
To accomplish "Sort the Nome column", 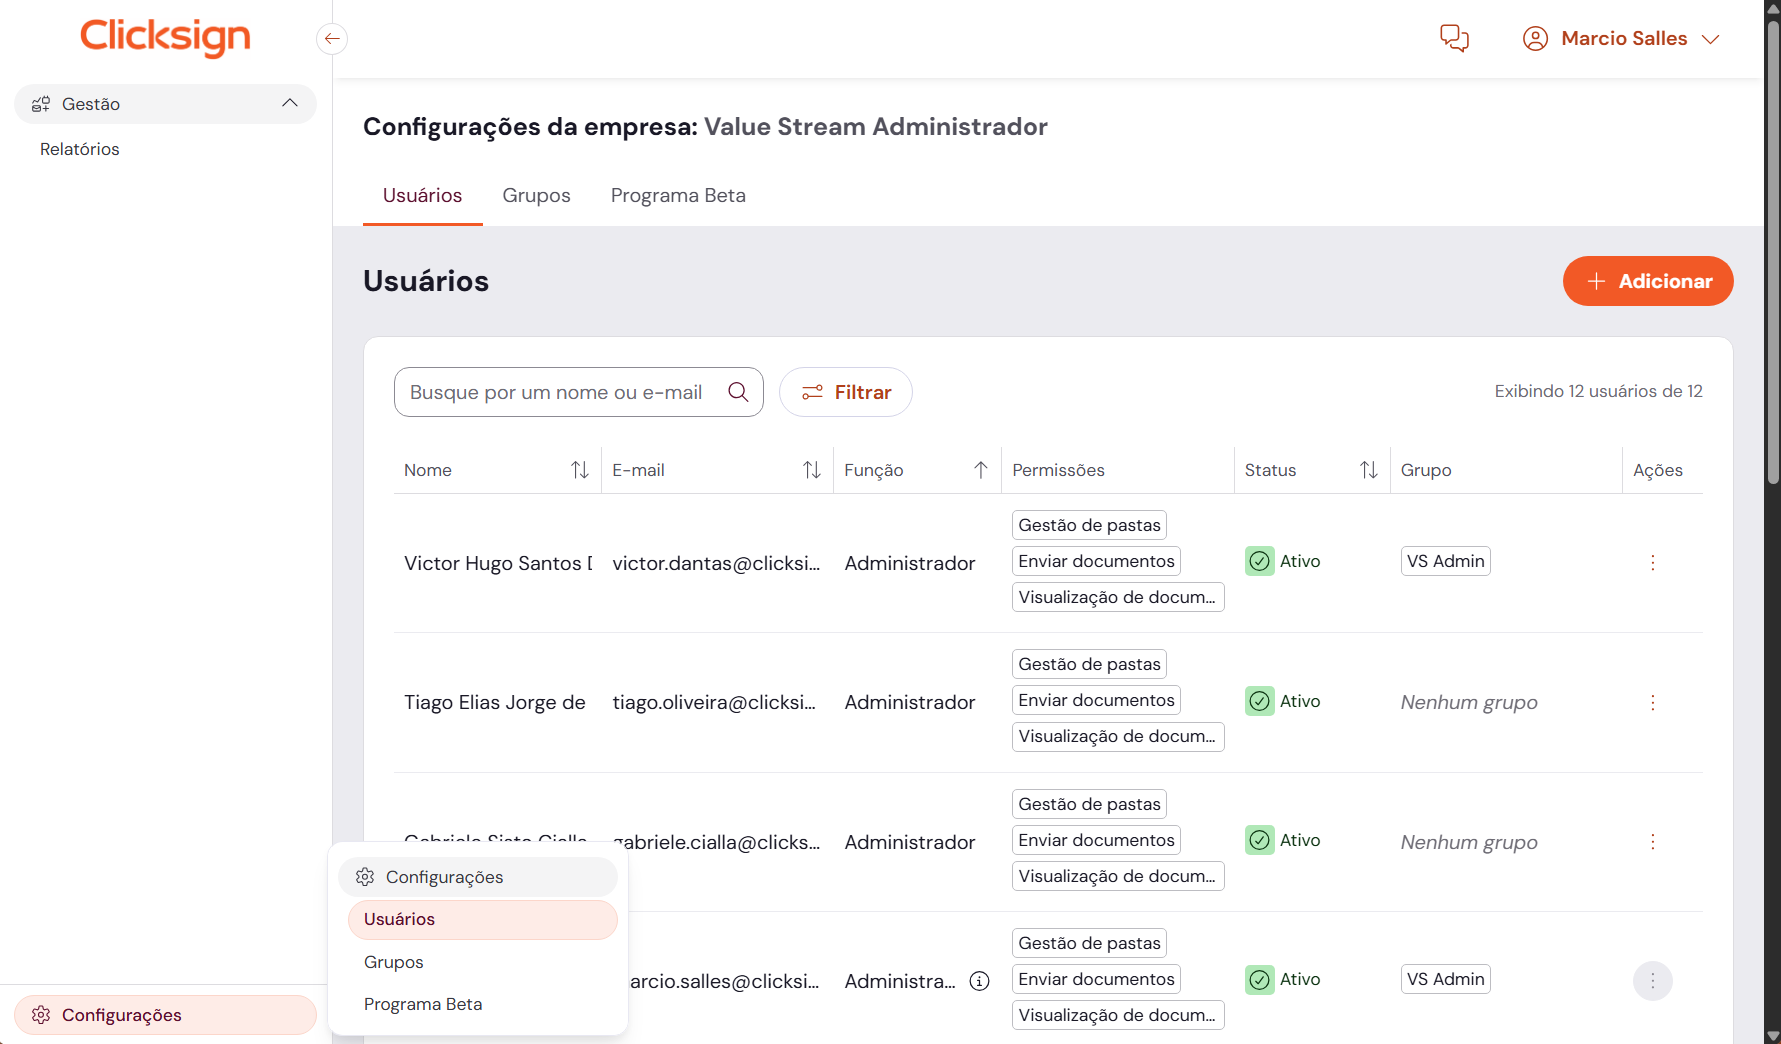I will (x=580, y=469).
